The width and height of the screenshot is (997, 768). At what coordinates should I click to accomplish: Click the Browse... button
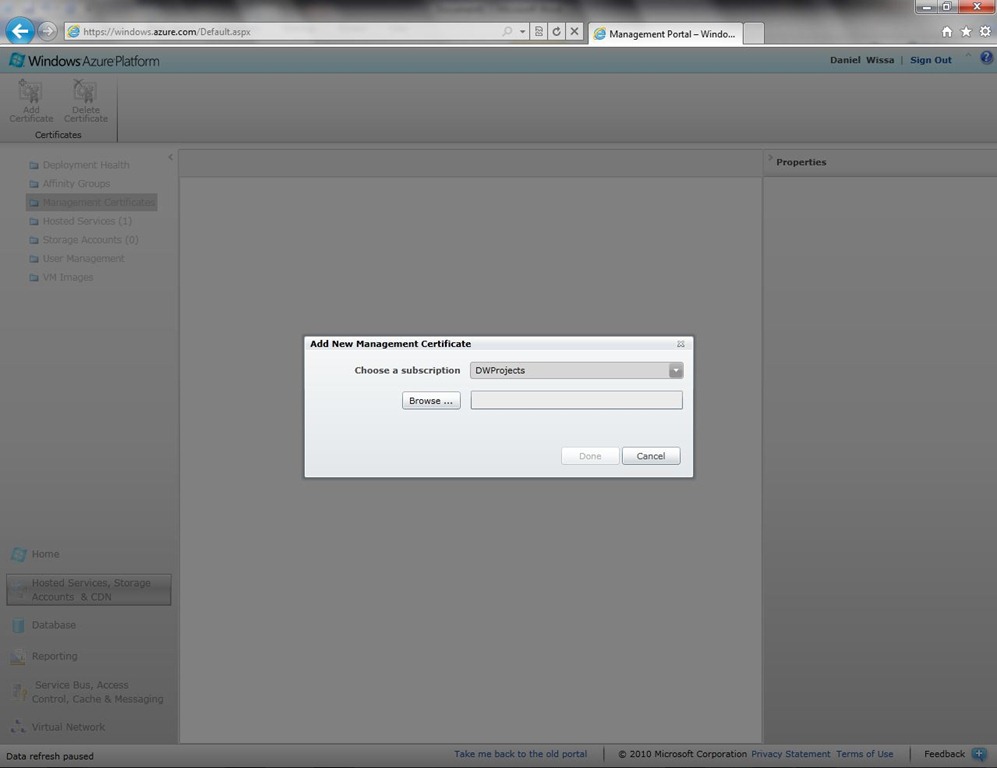click(431, 401)
